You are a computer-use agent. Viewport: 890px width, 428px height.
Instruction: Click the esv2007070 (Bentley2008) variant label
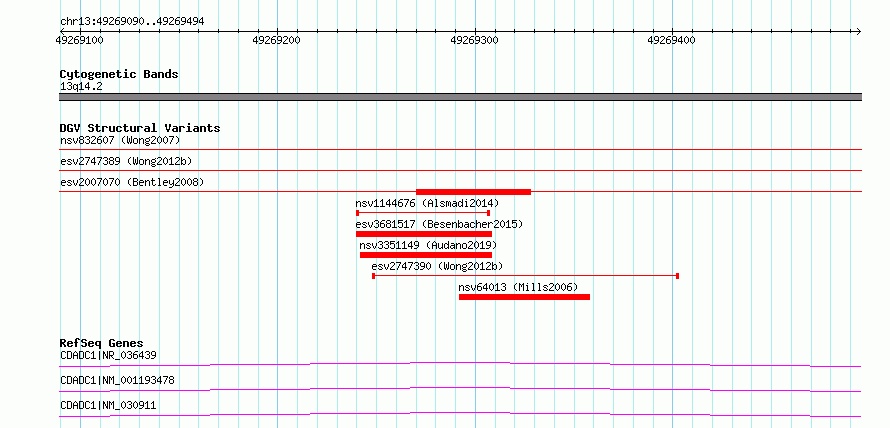[132, 182]
